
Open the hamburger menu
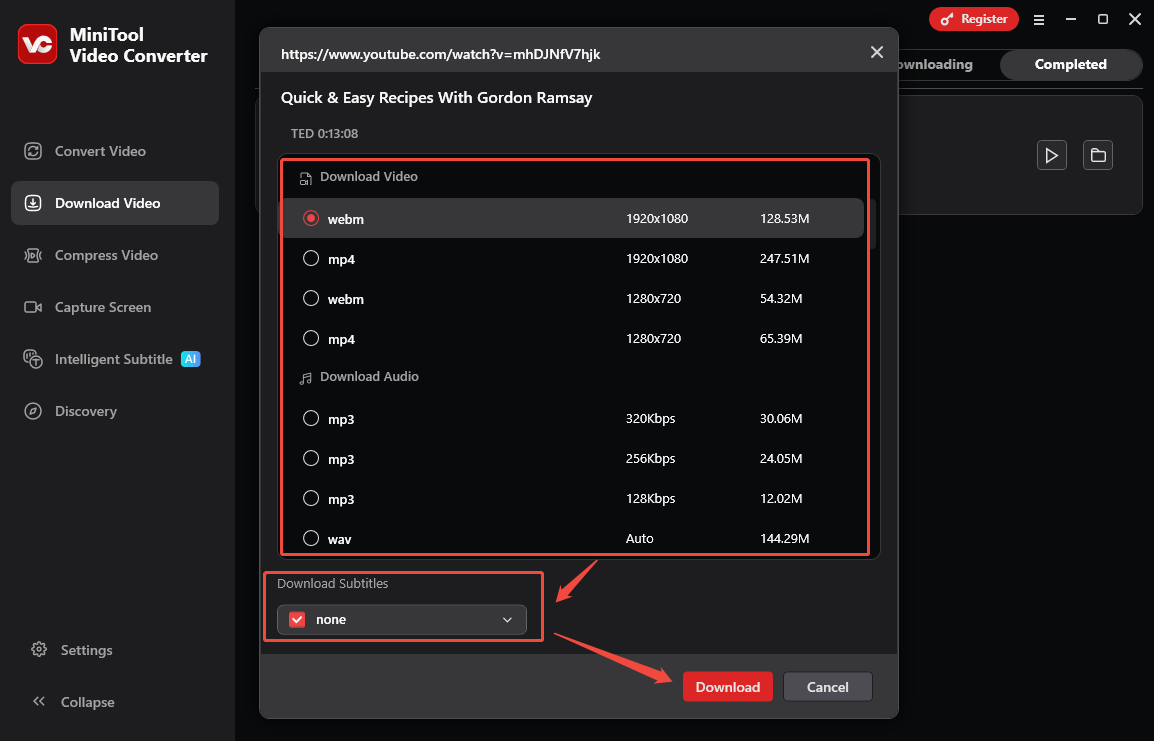pyautogui.click(x=1038, y=18)
